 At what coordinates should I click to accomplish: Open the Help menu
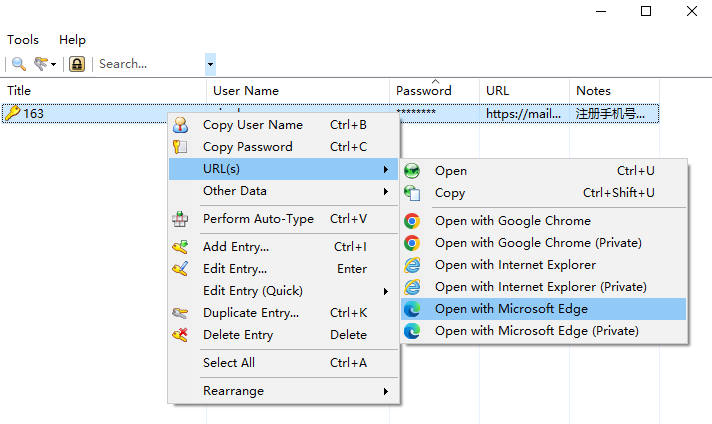point(72,40)
